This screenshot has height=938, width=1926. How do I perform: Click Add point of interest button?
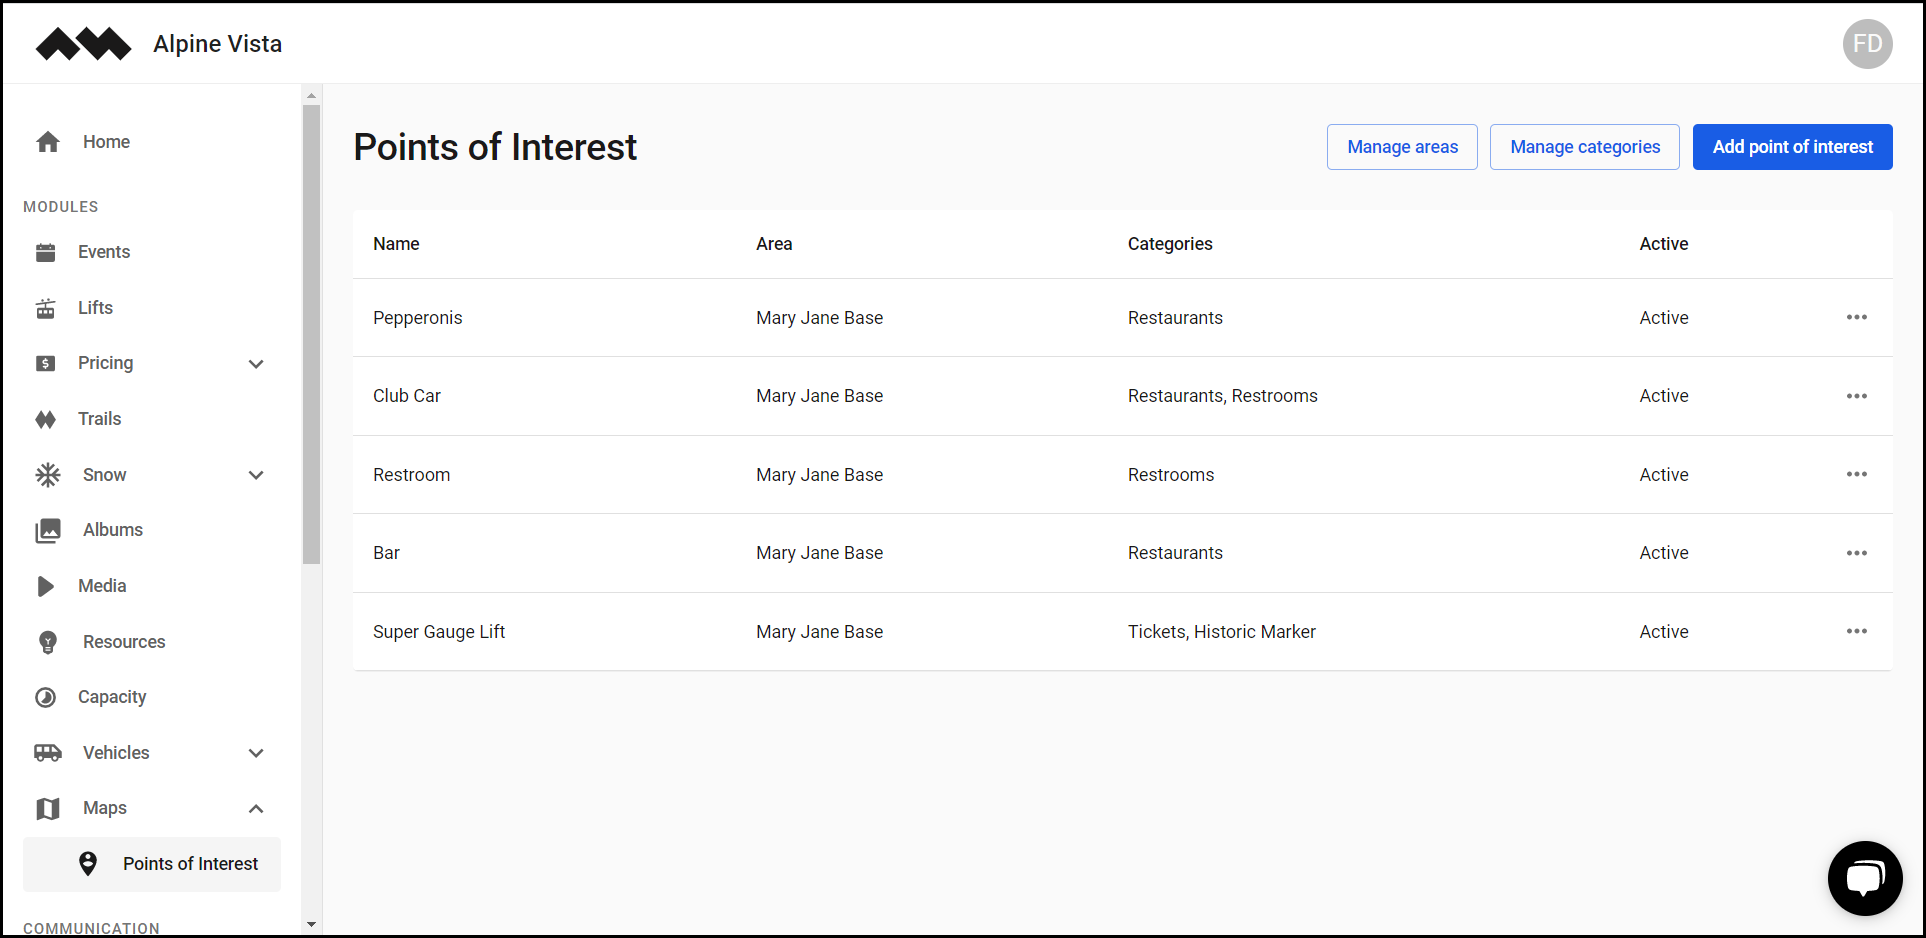1793,147
